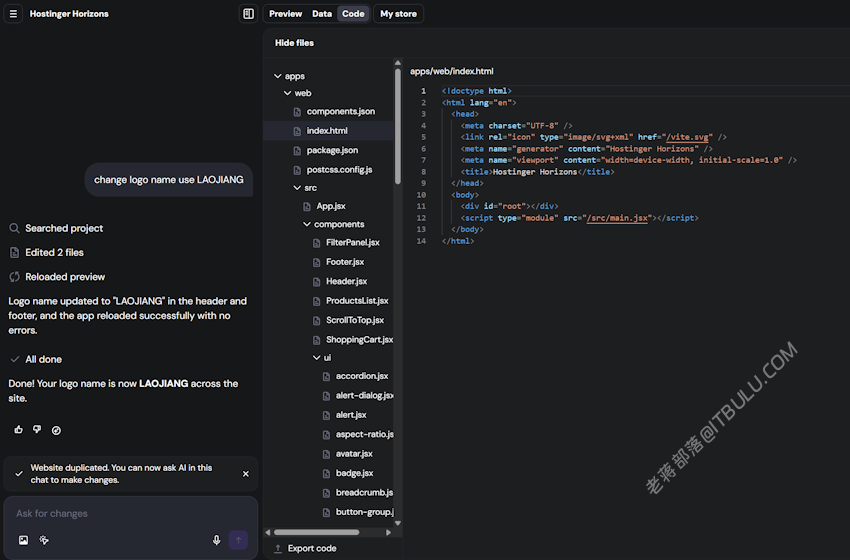Open aspect-ratio.jsx file
850x560 pixels.
pyautogui.click(x=364, y=435)
